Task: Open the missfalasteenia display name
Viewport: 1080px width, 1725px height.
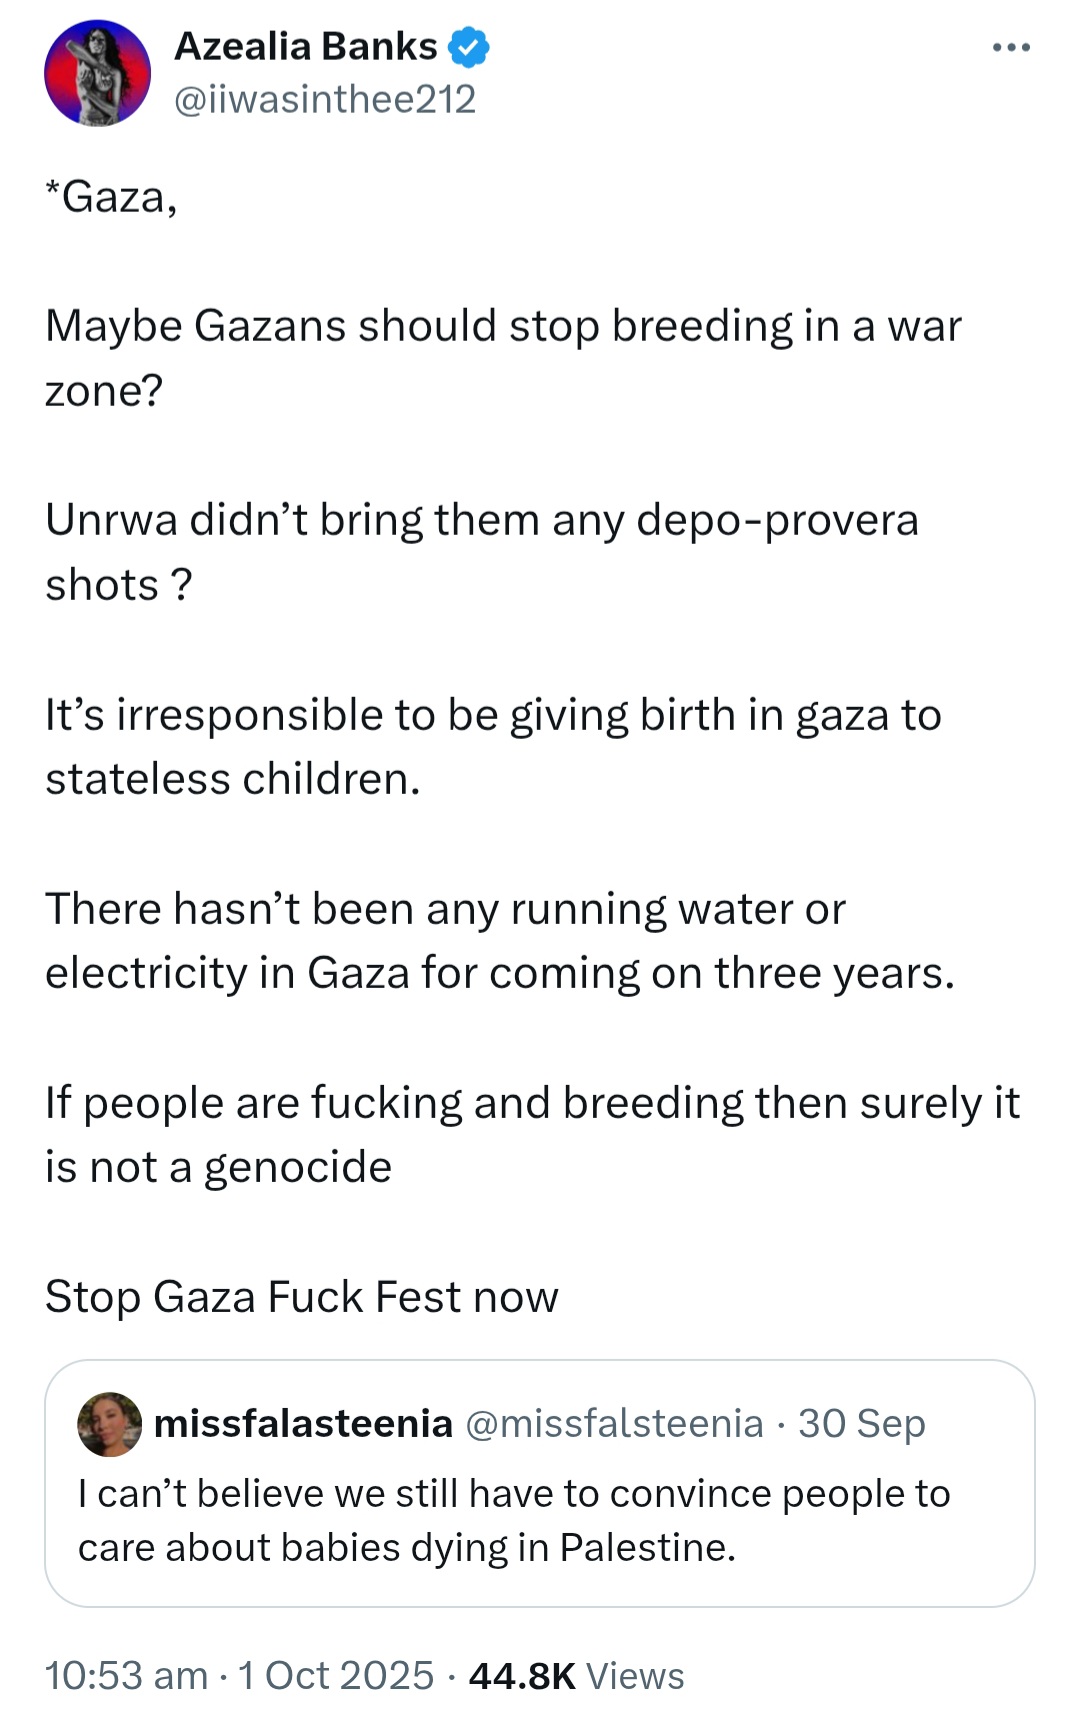Action: [303, 1423]
